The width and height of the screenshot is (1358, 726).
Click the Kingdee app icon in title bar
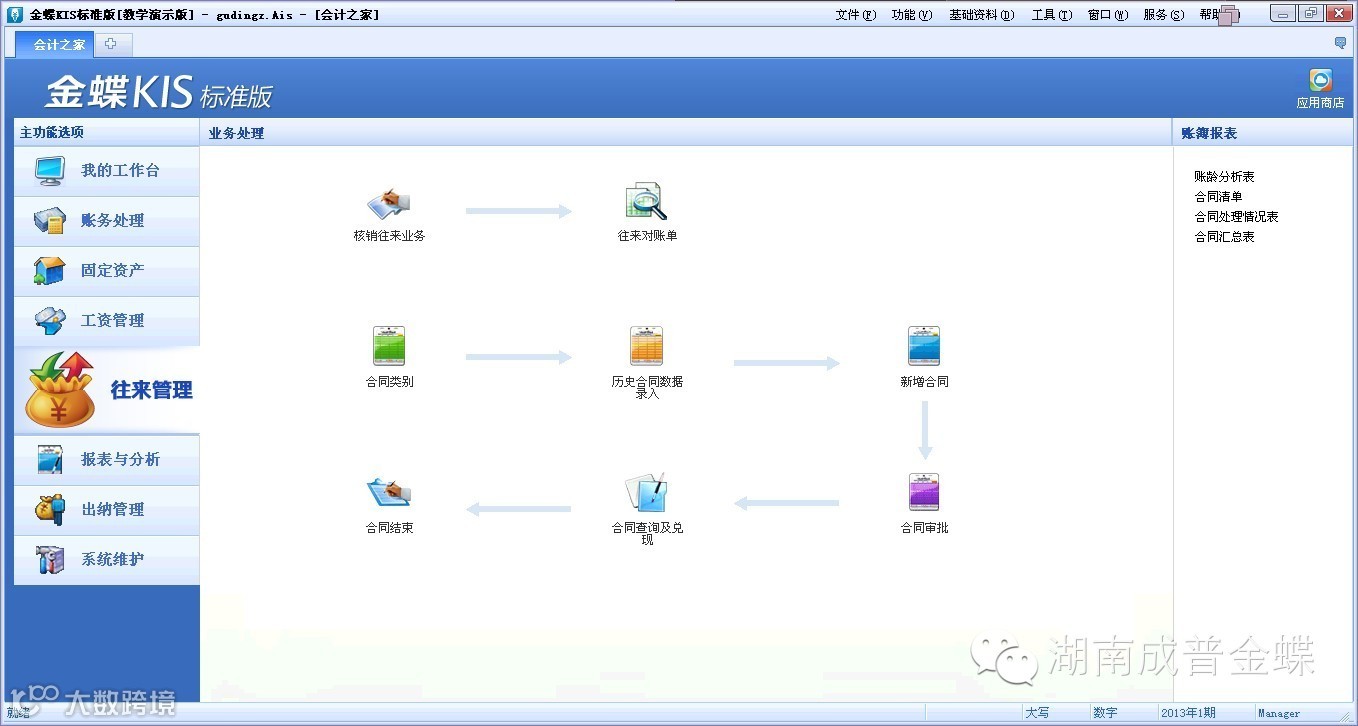(15, 14)
